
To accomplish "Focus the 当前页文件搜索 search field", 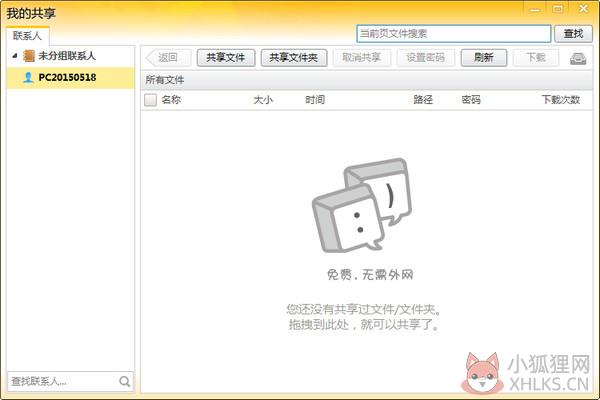I will pos(453,34).
